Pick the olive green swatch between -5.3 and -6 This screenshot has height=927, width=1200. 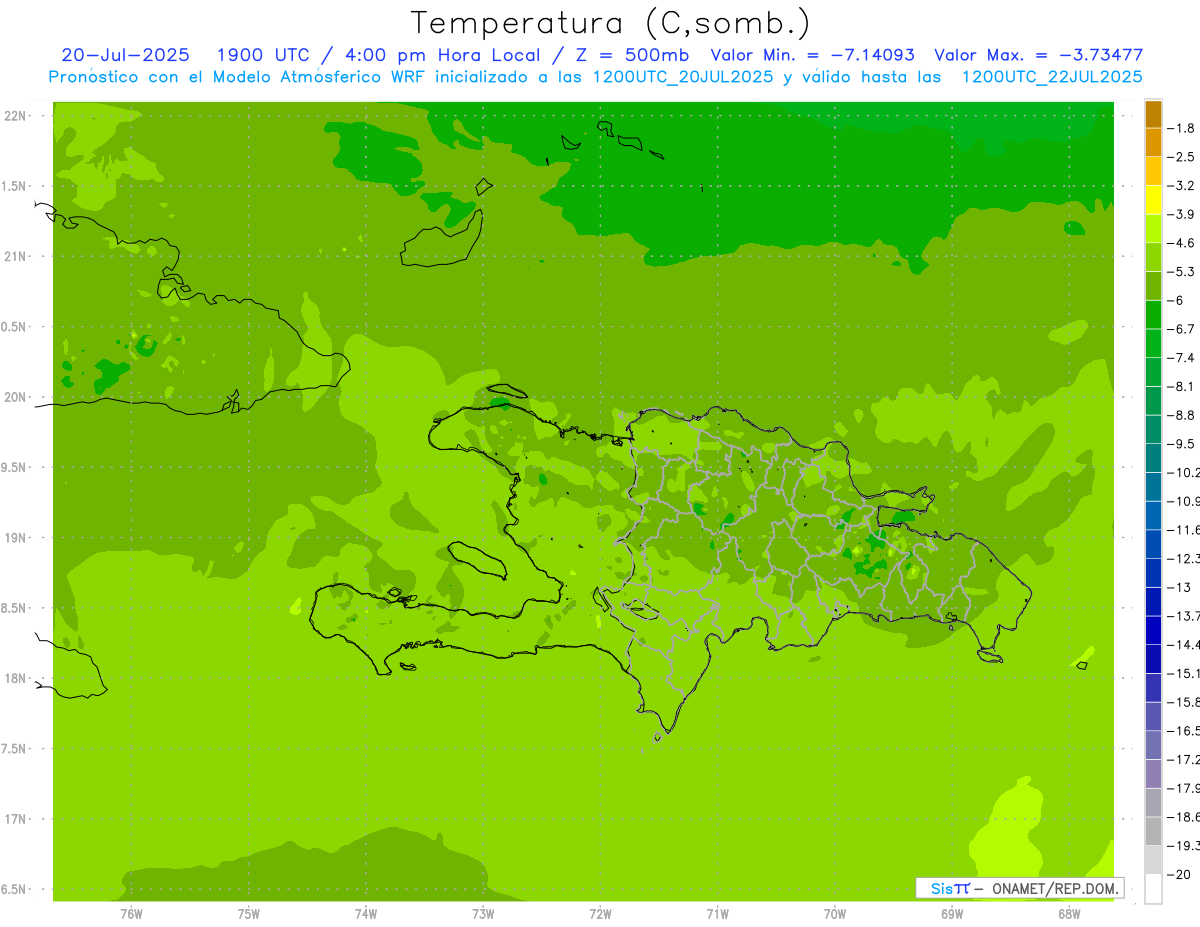[1153, 286]
